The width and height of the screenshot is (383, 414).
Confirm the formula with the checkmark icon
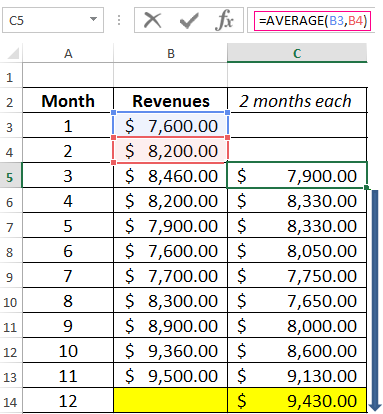189,21
